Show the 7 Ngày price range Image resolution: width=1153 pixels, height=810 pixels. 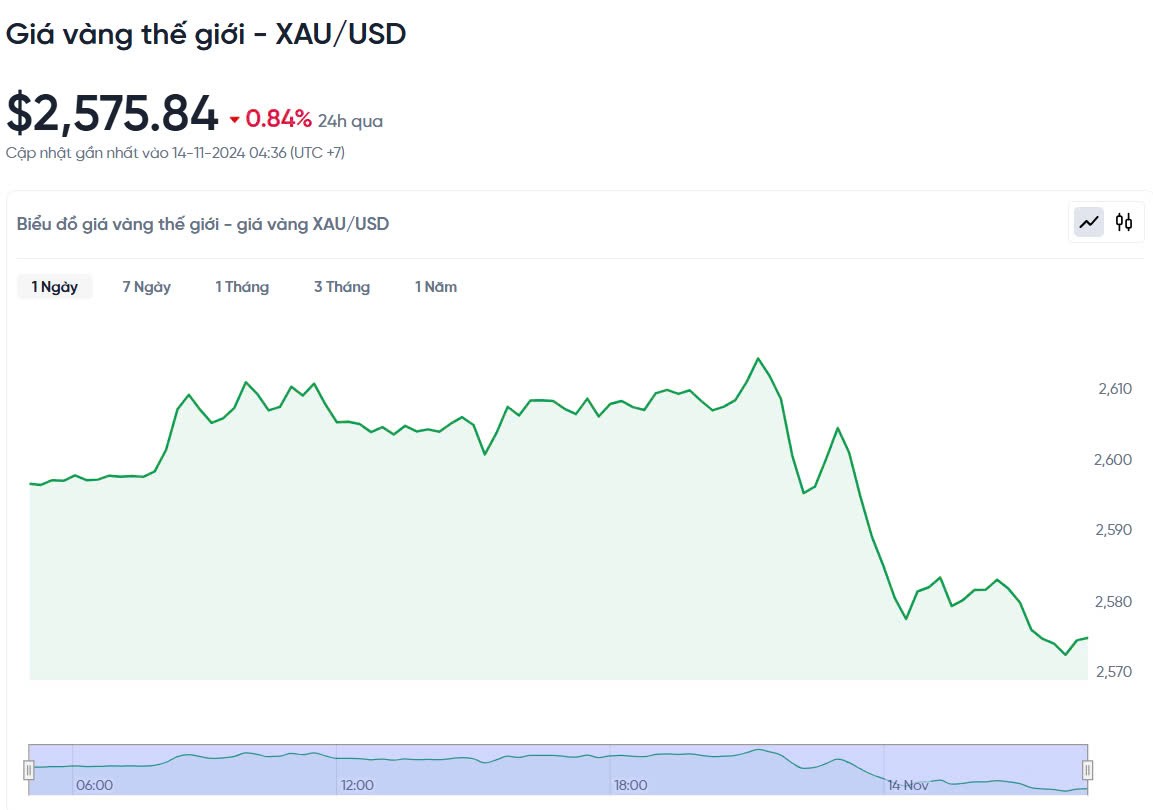[147, 287]
